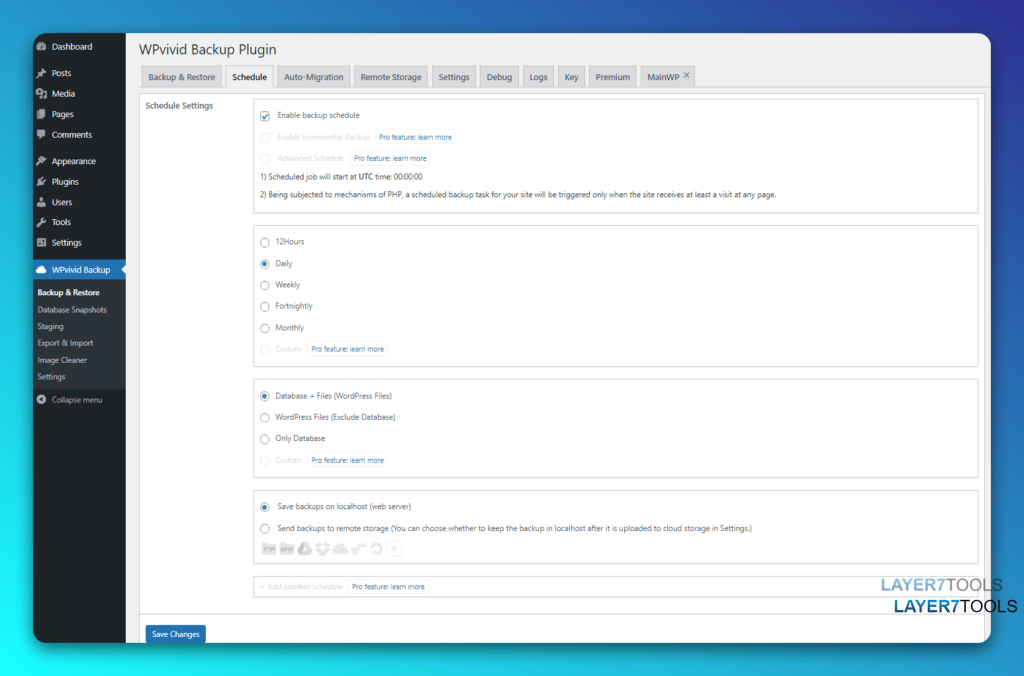The width and height of the screenshot is (1024, 676).
Task: Click the Dashboard gauge icon in sidebar
Action: [x=42, y=46]
